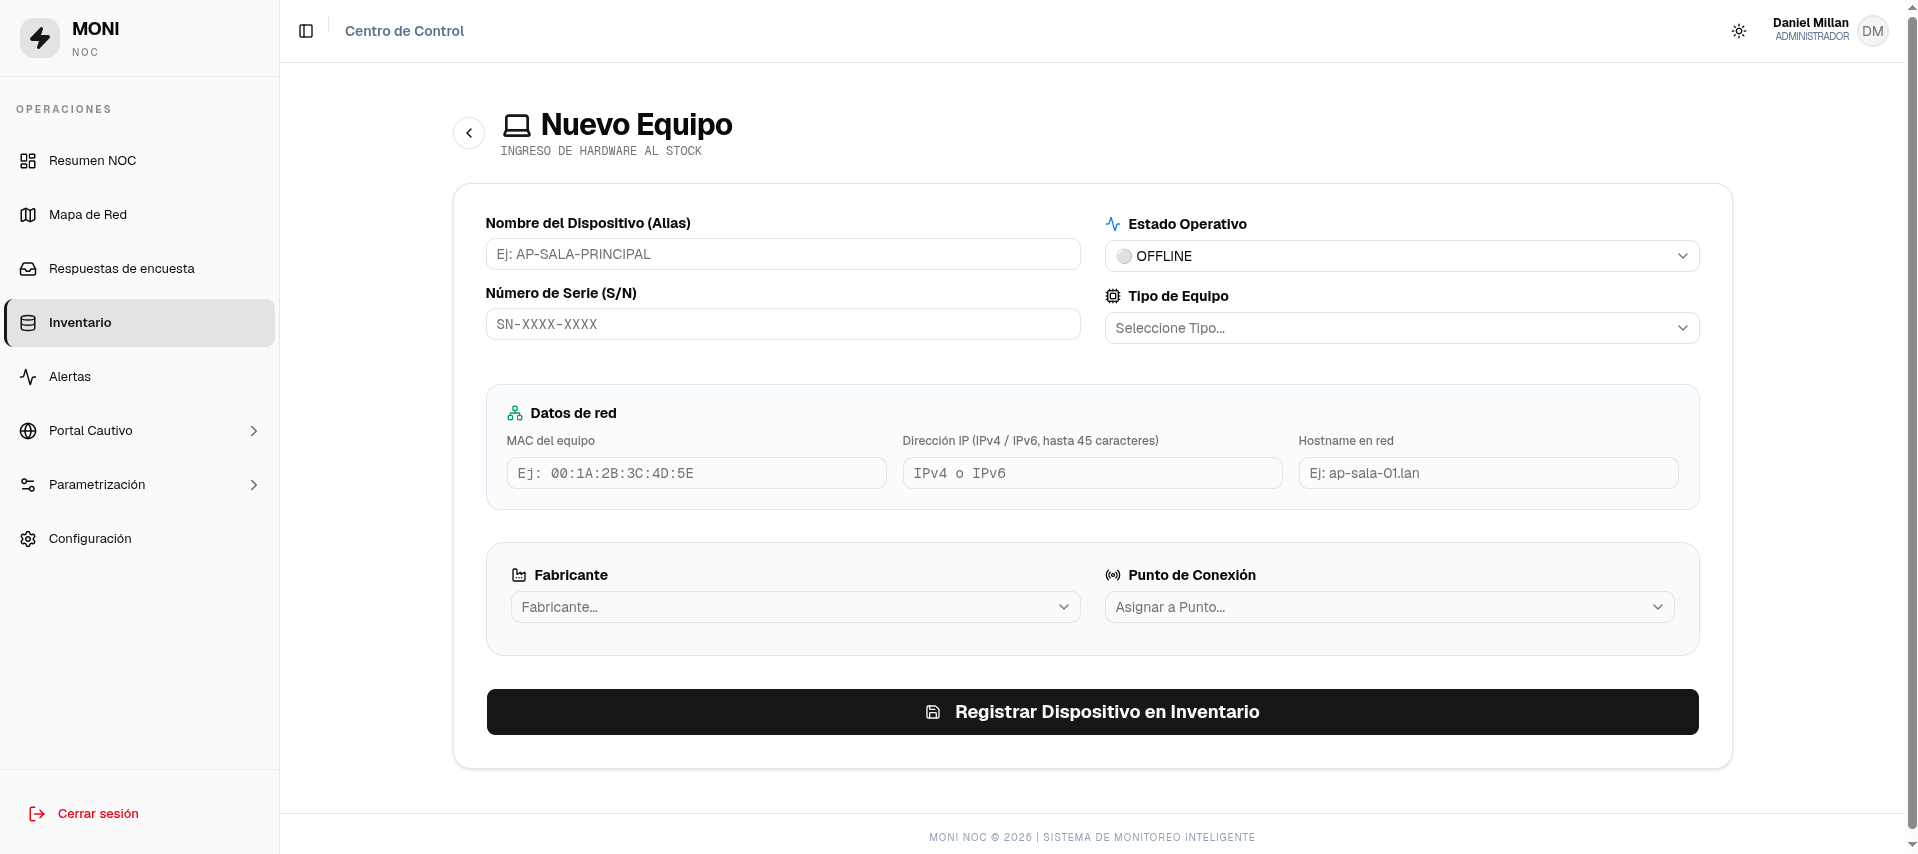Screen dimensions: 1918x854
Task: Click the Daniel Millan user name
Action: (x=1810, y=23)
